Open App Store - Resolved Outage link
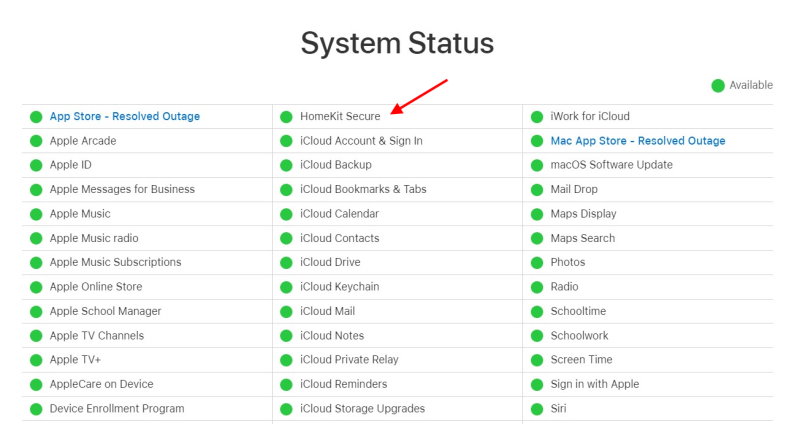800x424 pixels. point(124,116)
